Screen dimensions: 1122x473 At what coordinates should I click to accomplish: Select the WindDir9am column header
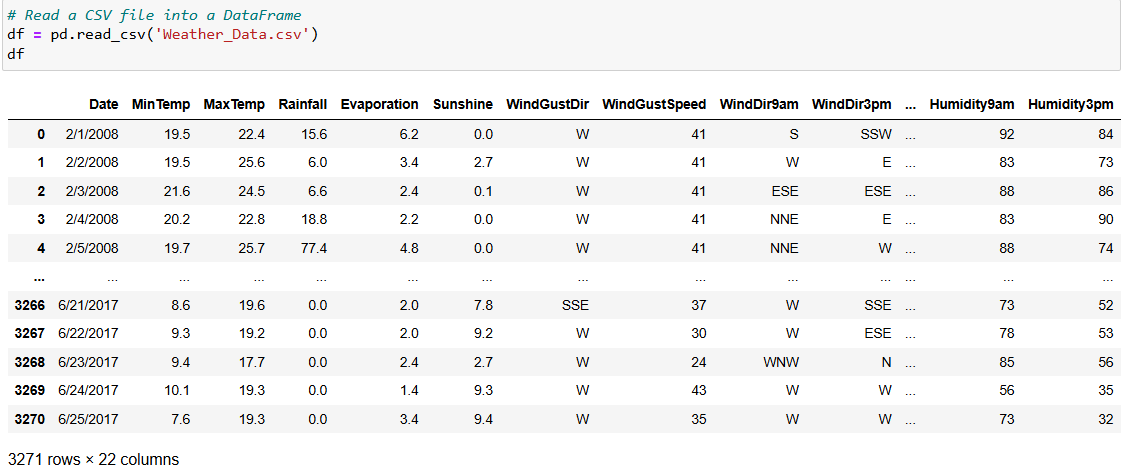click(759, 104)
